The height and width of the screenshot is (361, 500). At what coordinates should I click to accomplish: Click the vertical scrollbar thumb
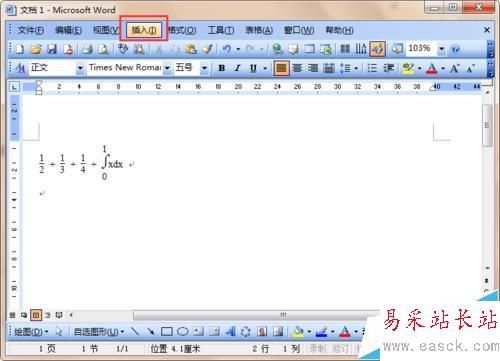[x=487, y=125]
